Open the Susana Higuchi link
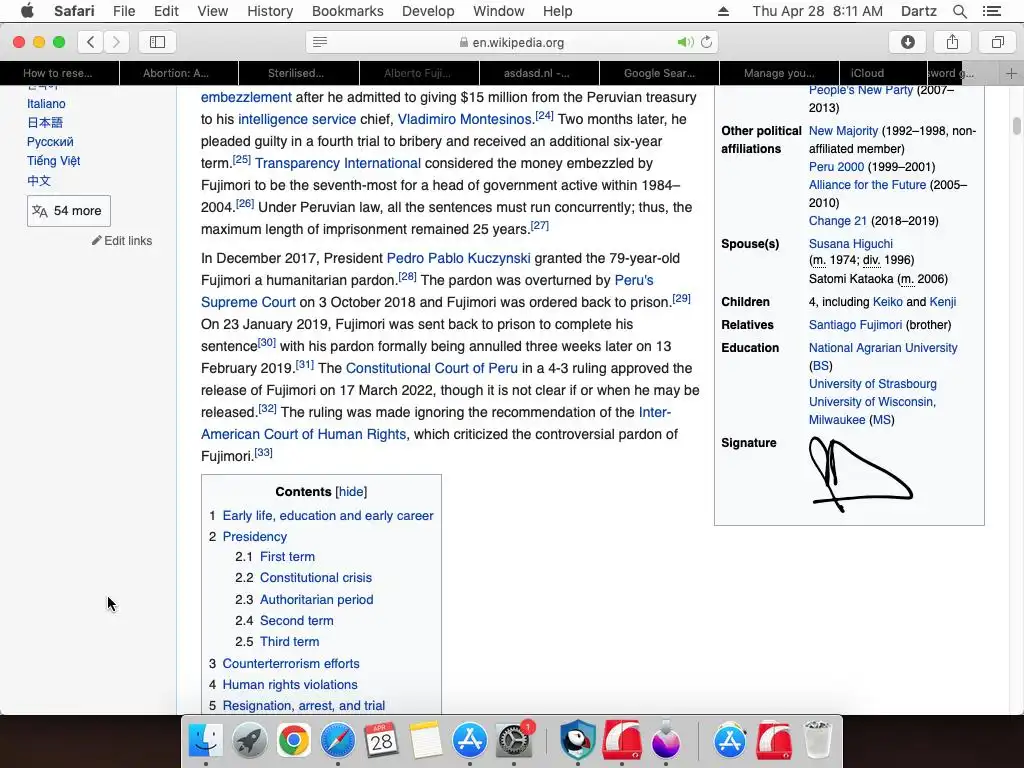 tap(850, 244)
